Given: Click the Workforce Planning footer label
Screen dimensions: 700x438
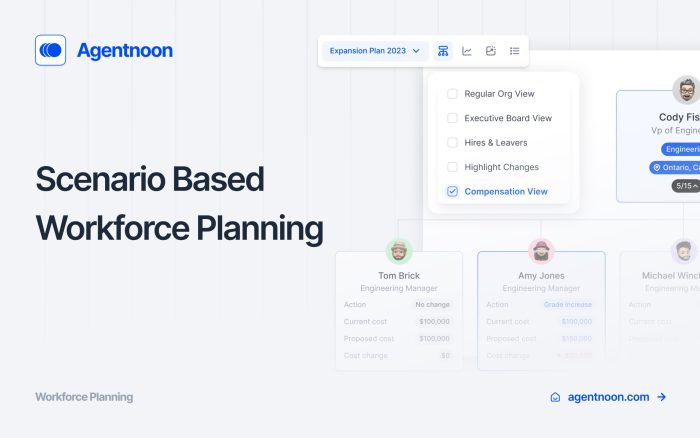Looking at the screenshot, I should pos(84,397).
